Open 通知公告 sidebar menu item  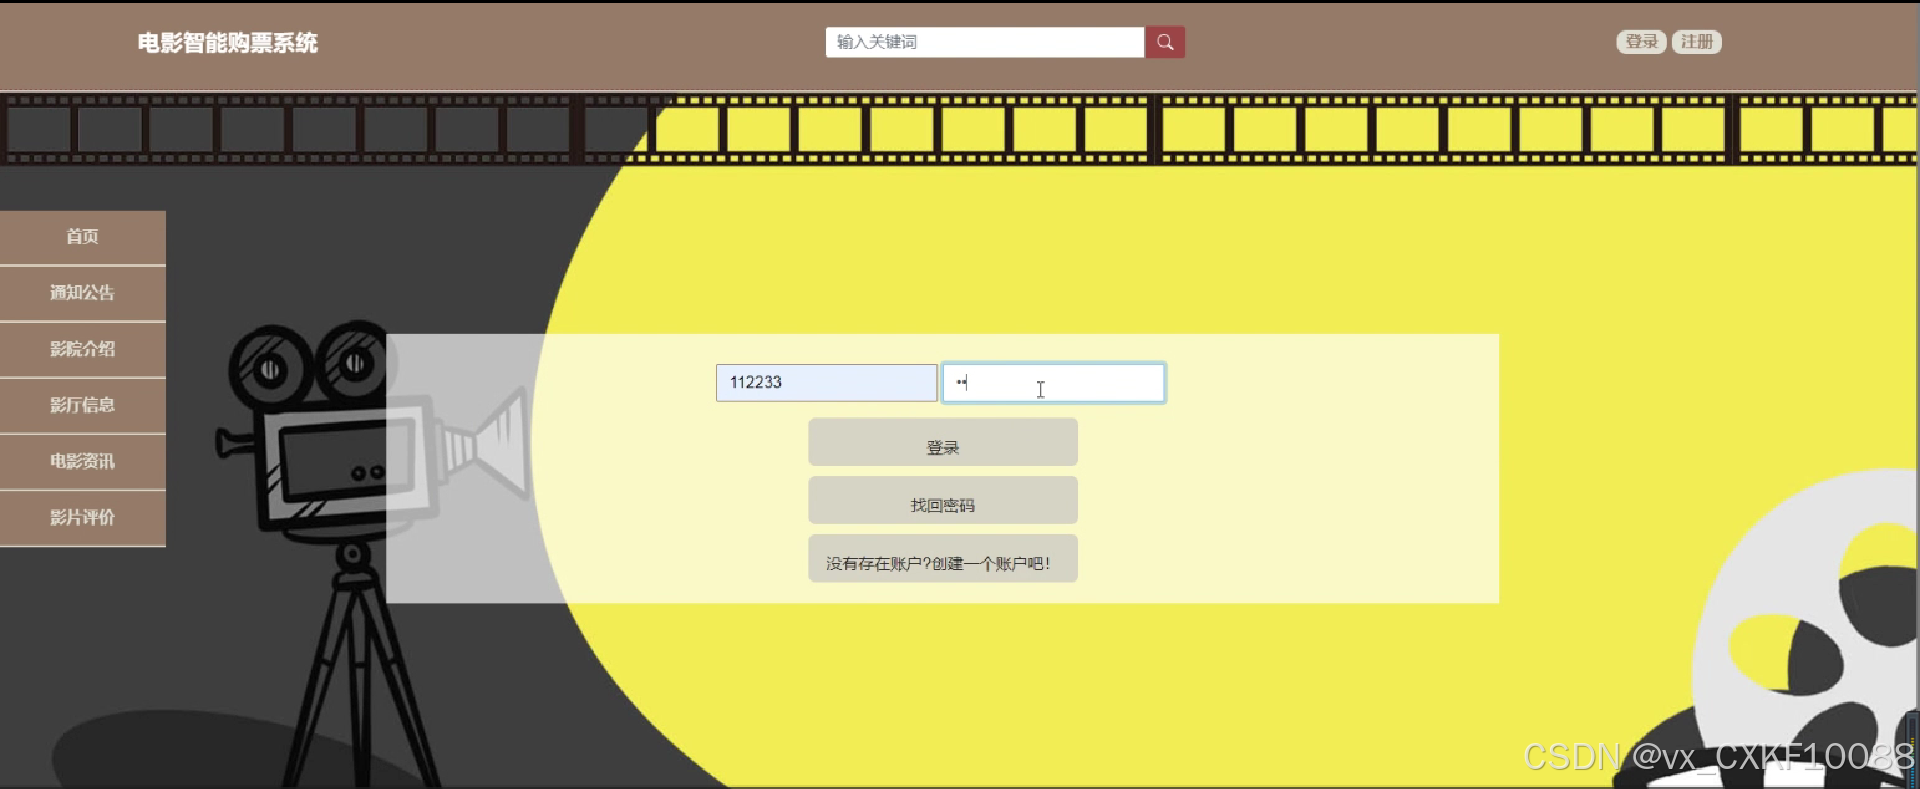(x=83, y=293)
